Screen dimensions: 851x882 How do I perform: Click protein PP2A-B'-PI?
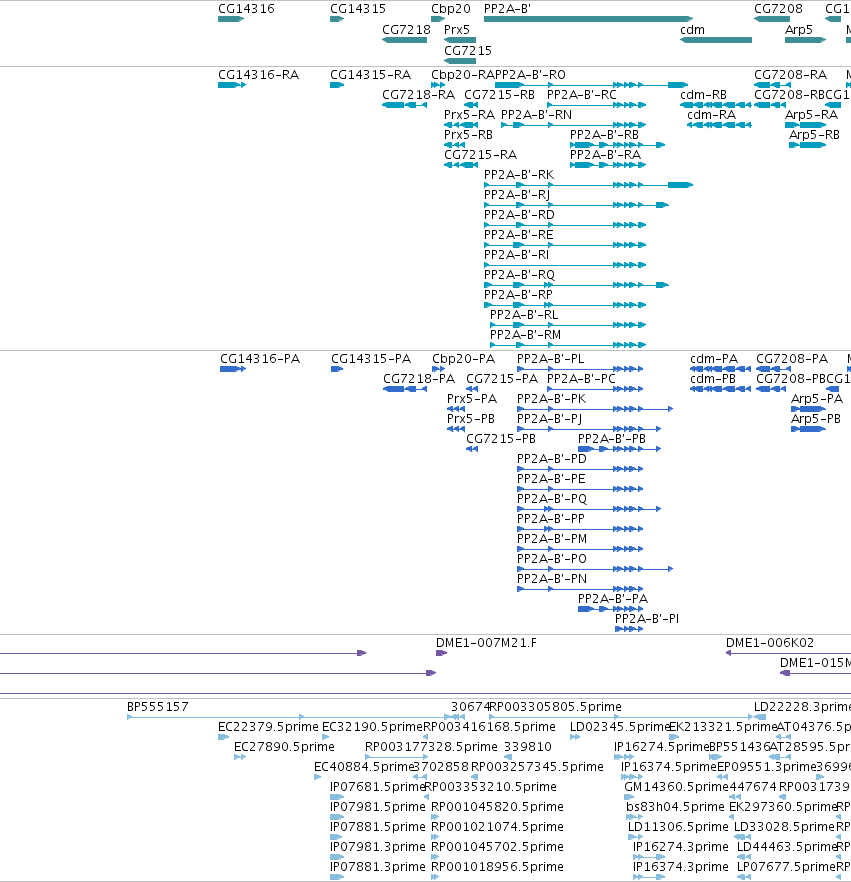[x=647, y=619]
